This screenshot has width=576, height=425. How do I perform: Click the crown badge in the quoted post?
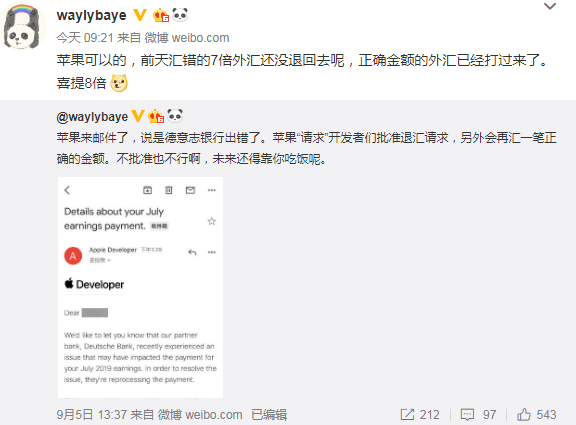156,116
